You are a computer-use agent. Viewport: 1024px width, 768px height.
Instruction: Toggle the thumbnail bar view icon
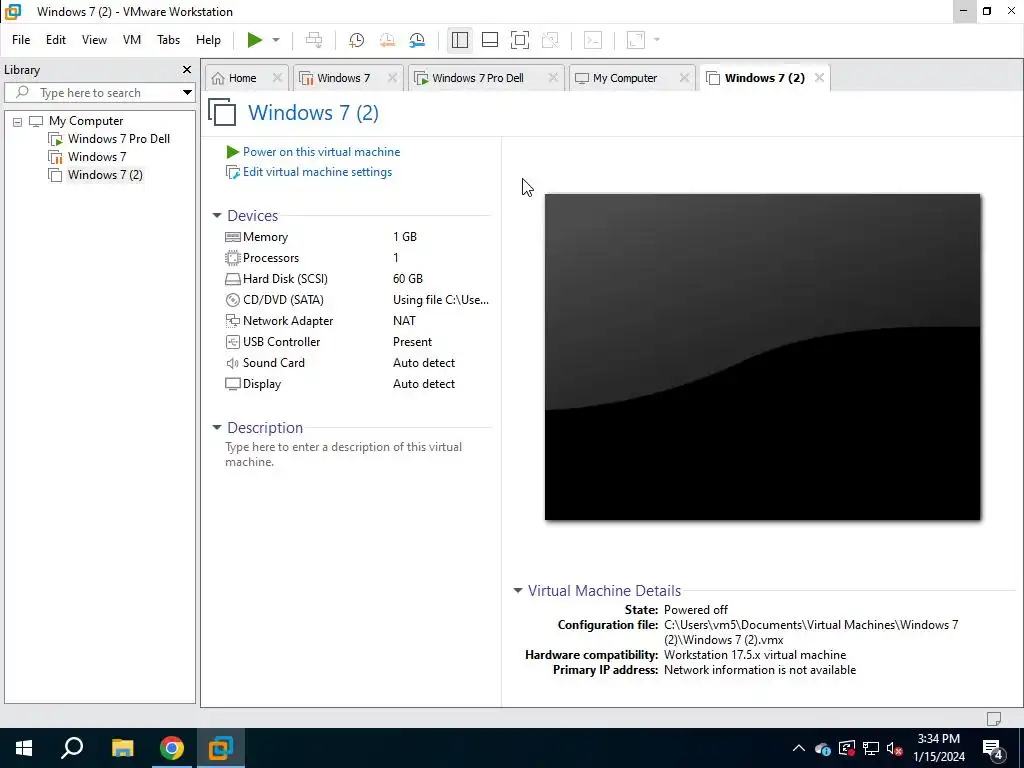(x=490, y=40)
